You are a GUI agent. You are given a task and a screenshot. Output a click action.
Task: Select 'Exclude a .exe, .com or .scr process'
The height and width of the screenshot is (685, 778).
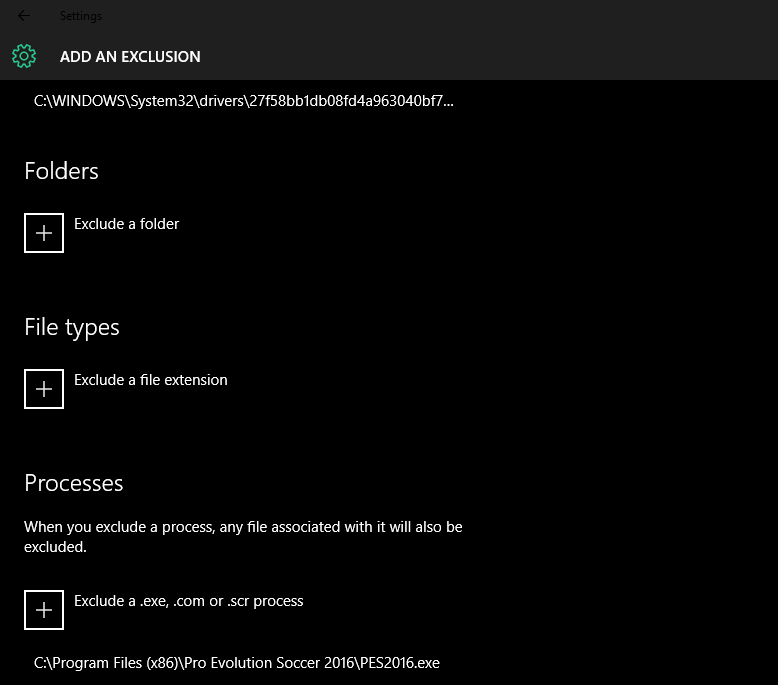pyautogui.click(x=189, y=601)
